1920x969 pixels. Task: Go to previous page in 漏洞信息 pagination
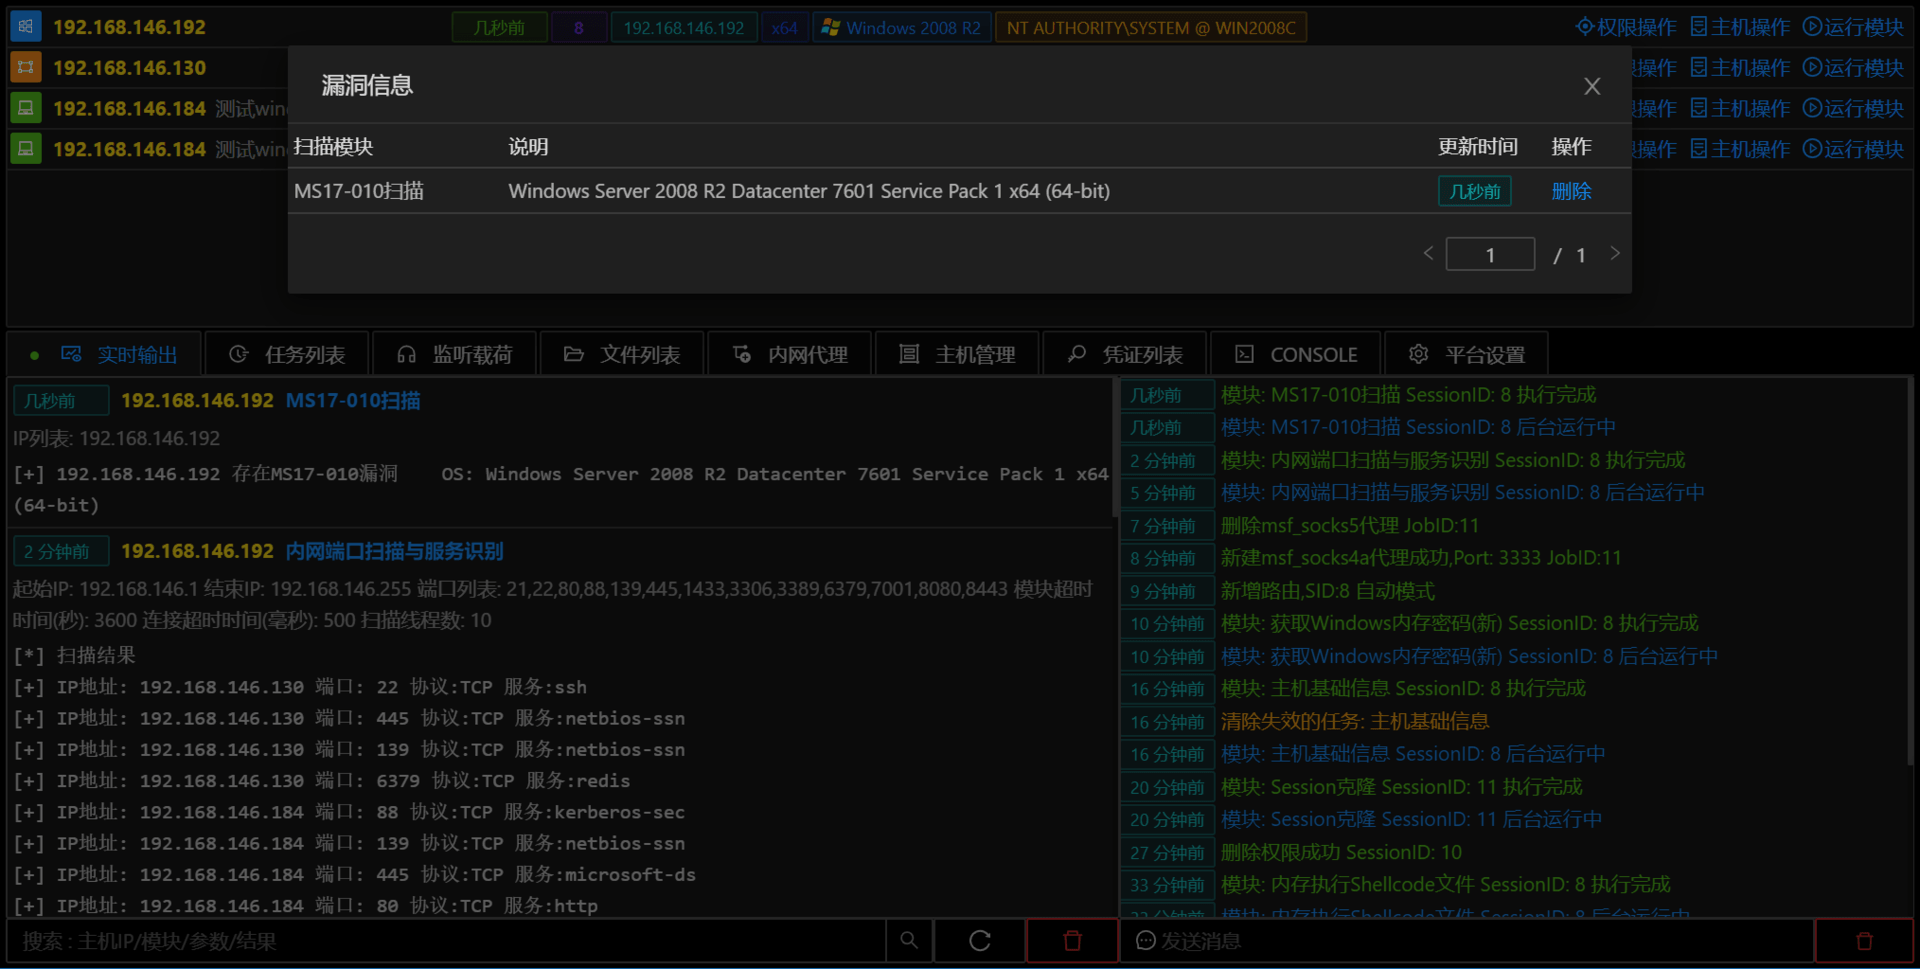tap(1428, 254)
